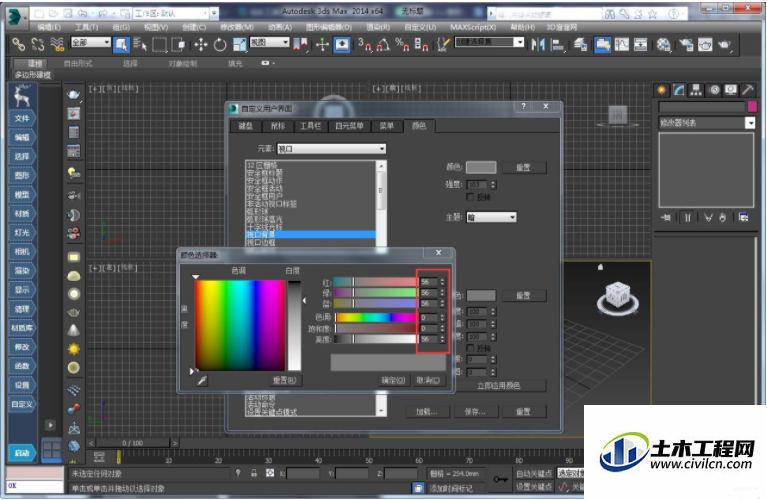767x500 pixels.
Task: Click the ribbon minimize dropdown after 填充
Action: pos(268,63)
